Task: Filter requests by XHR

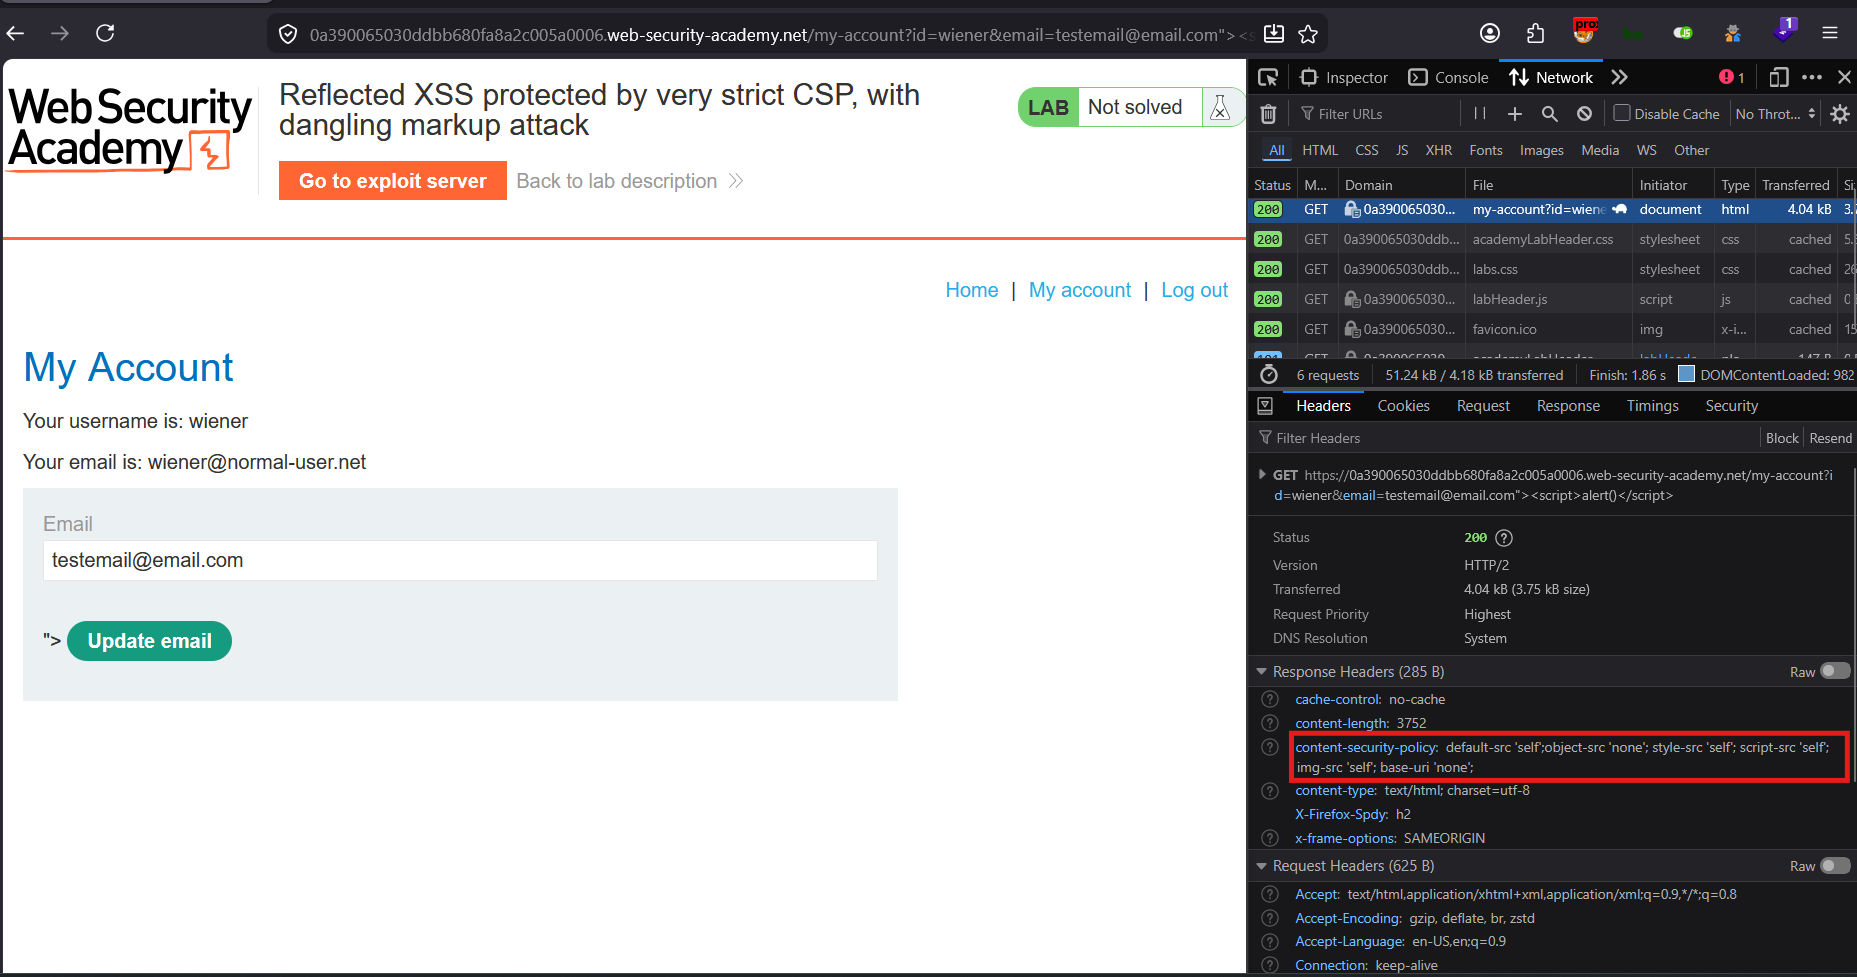Action: pos(1439,150)
